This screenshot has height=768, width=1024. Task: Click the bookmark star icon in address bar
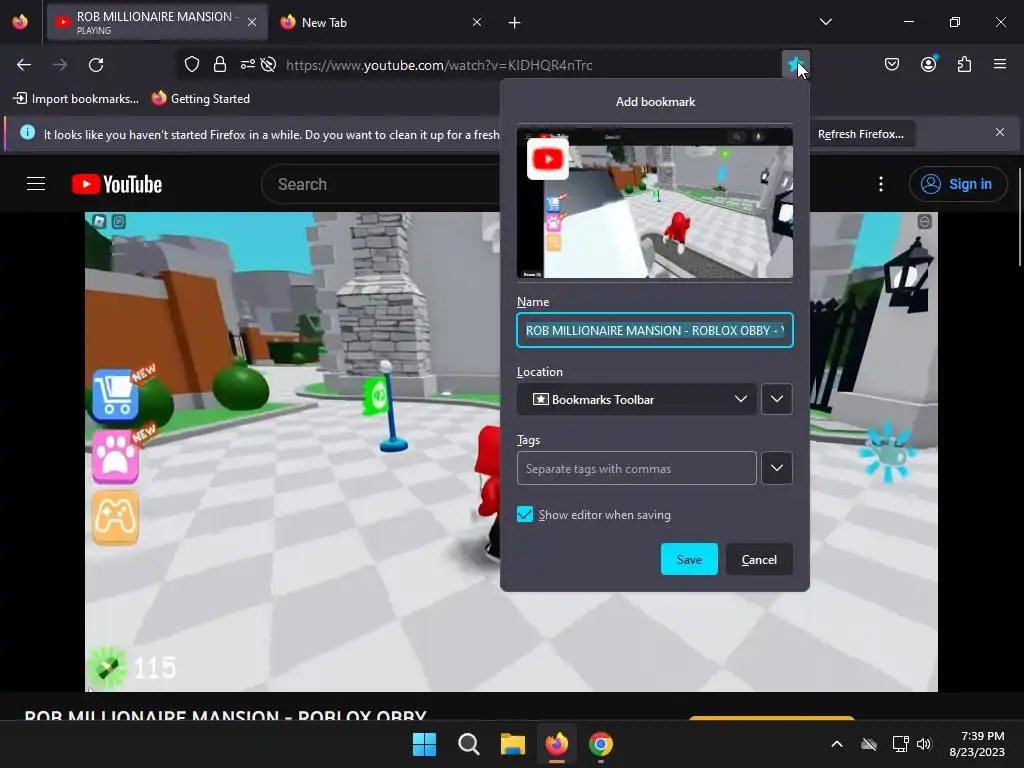(795, 65)
